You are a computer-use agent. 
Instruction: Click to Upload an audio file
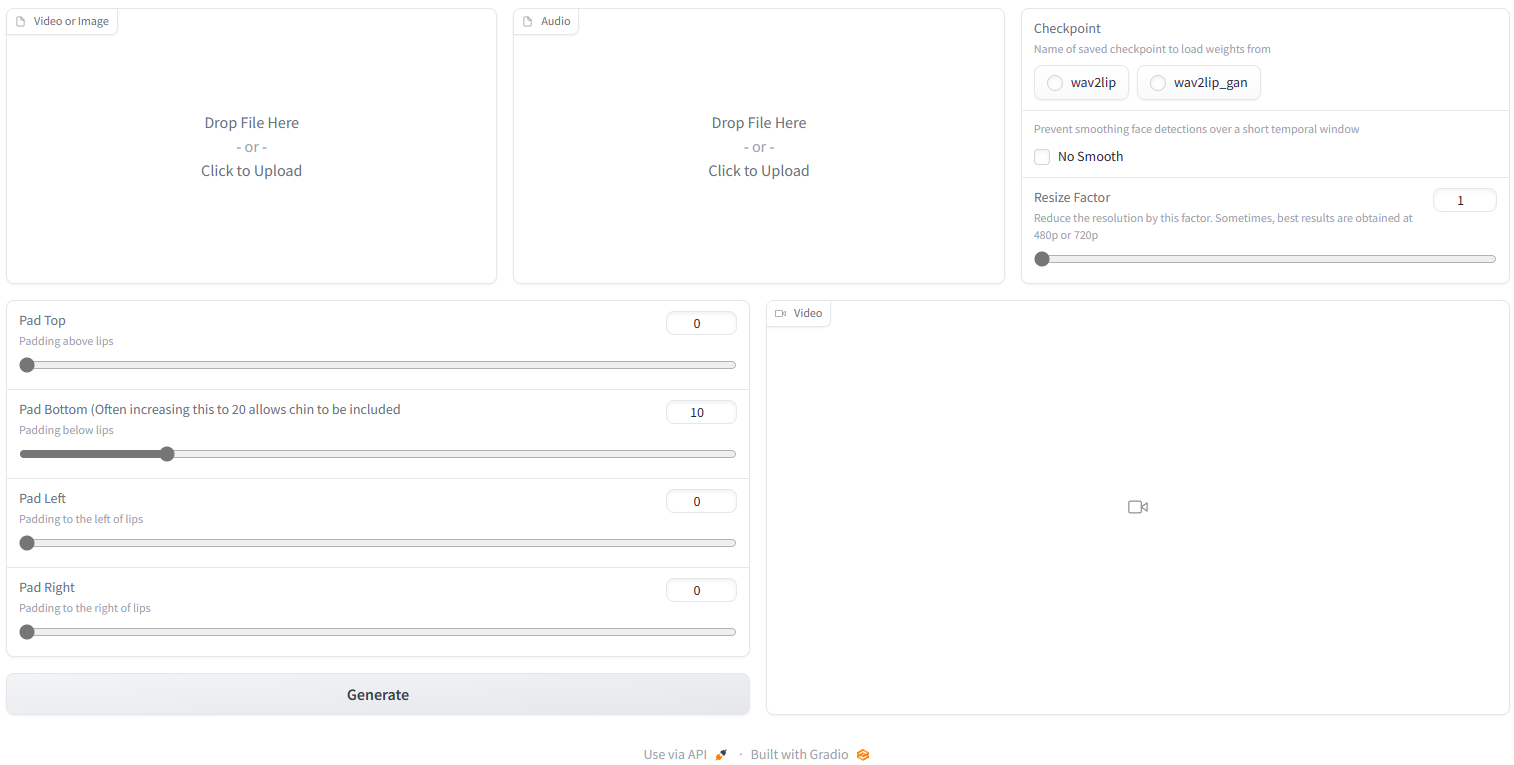758,170
